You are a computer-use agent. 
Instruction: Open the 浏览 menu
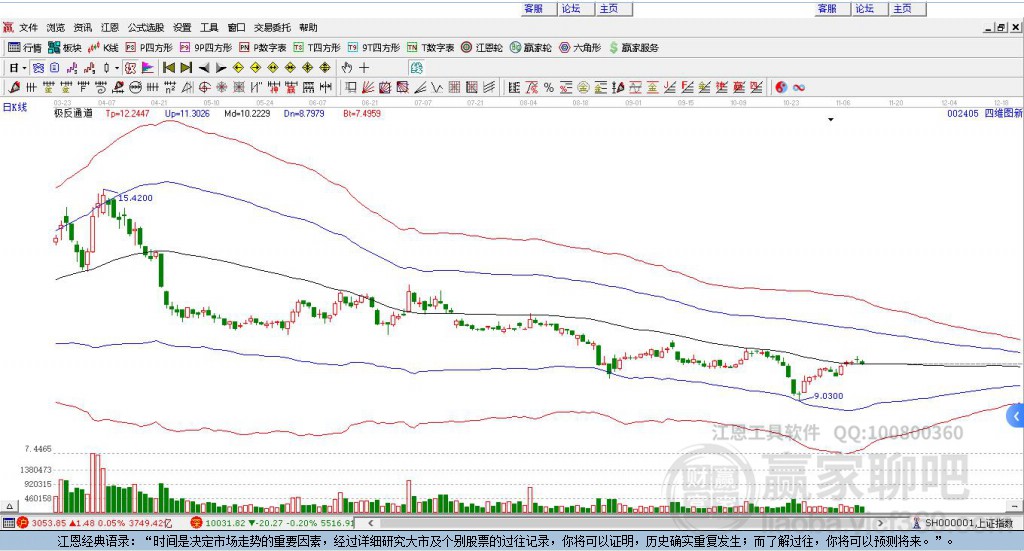(56, 27)
